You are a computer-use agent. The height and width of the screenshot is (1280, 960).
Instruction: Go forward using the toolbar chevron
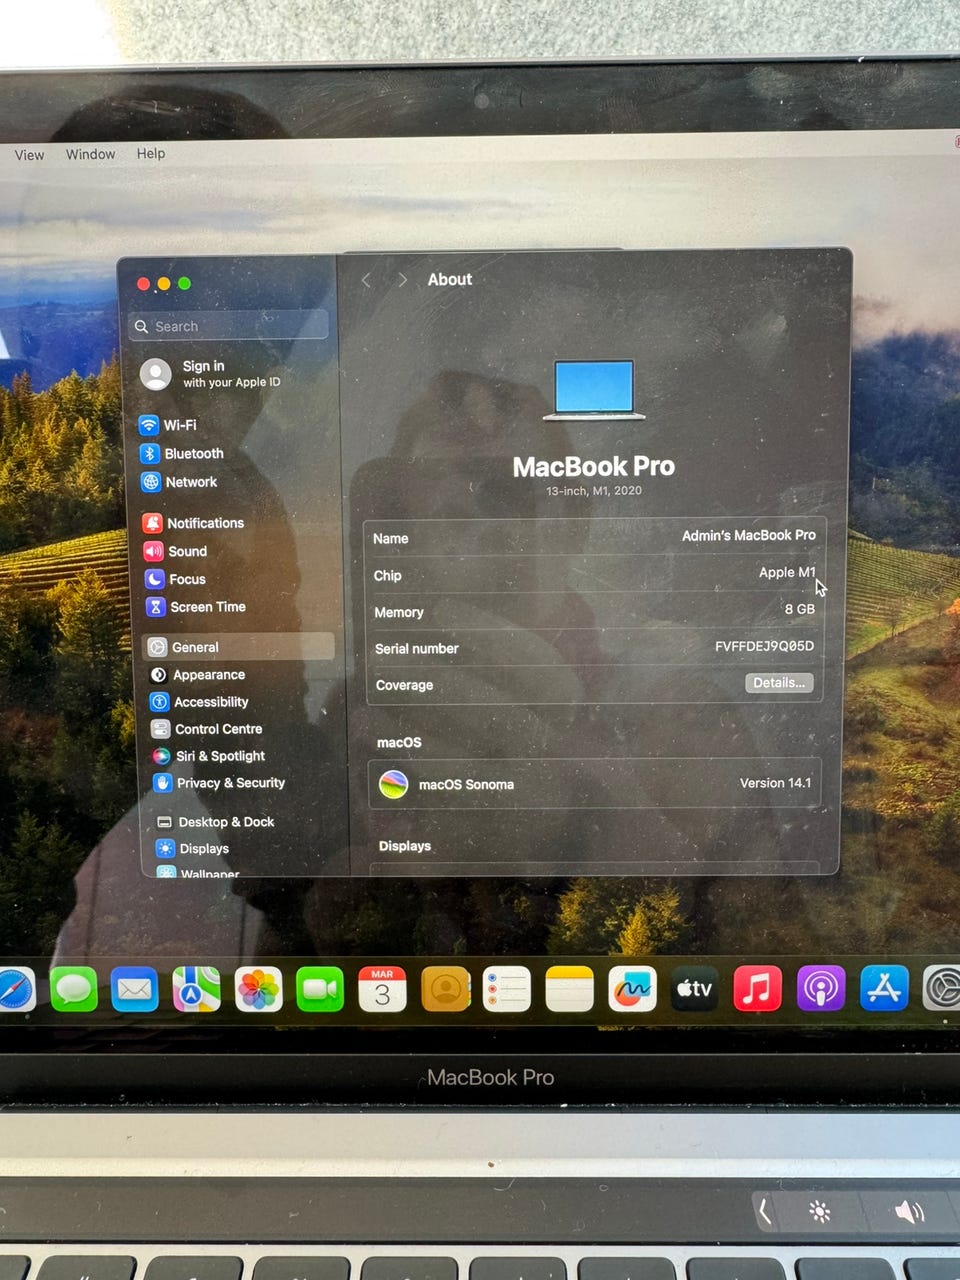(x=402, y=280)
